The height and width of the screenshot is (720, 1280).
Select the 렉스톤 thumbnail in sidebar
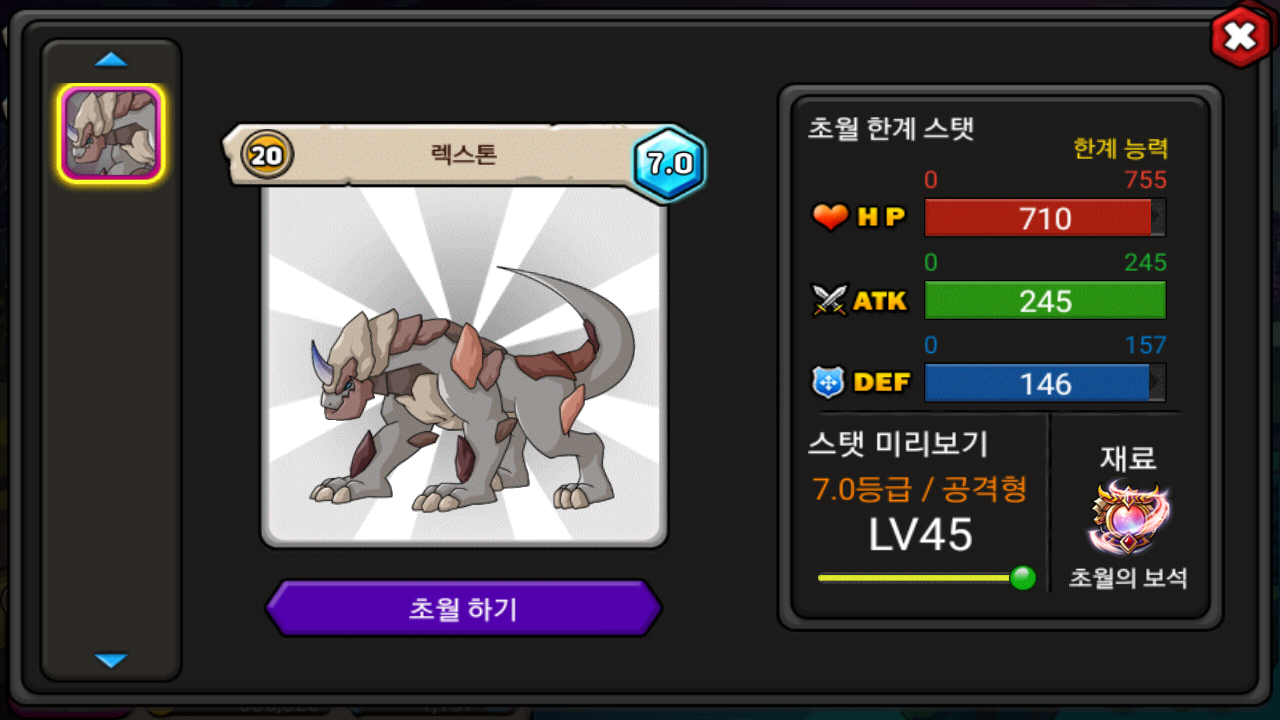point(111,133)
